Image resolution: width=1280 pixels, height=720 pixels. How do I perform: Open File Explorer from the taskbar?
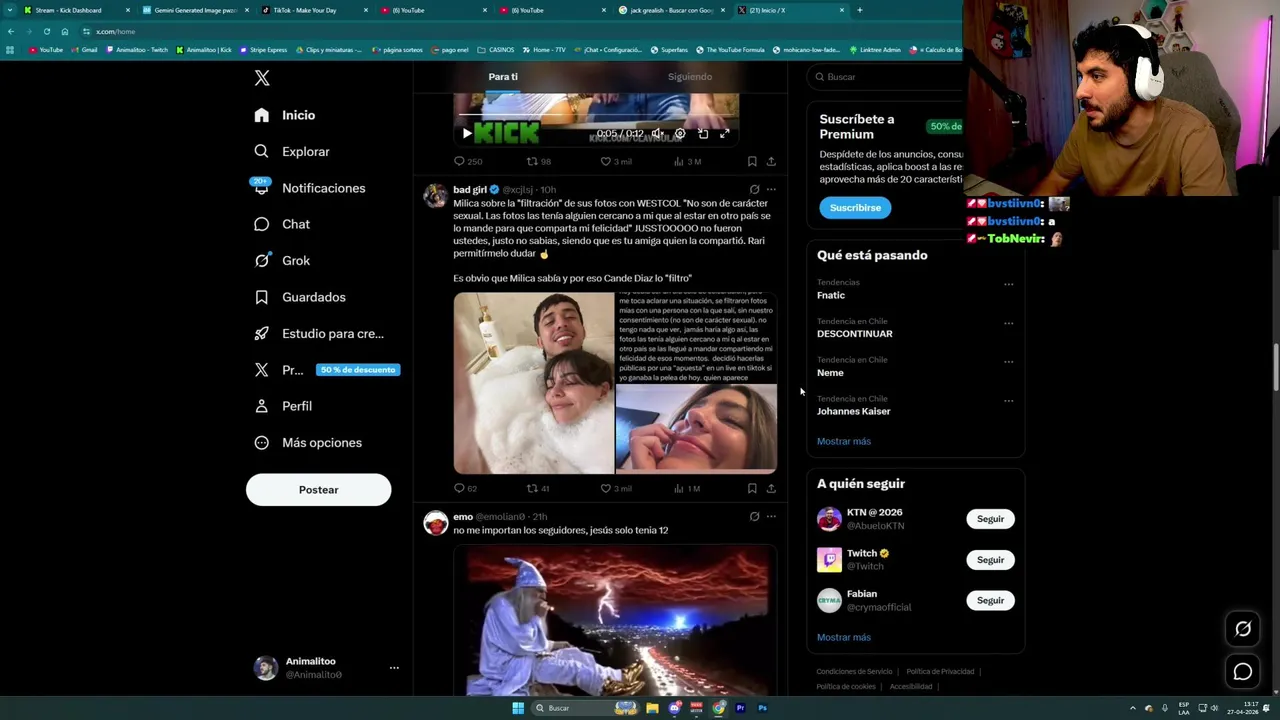[652, 708]
